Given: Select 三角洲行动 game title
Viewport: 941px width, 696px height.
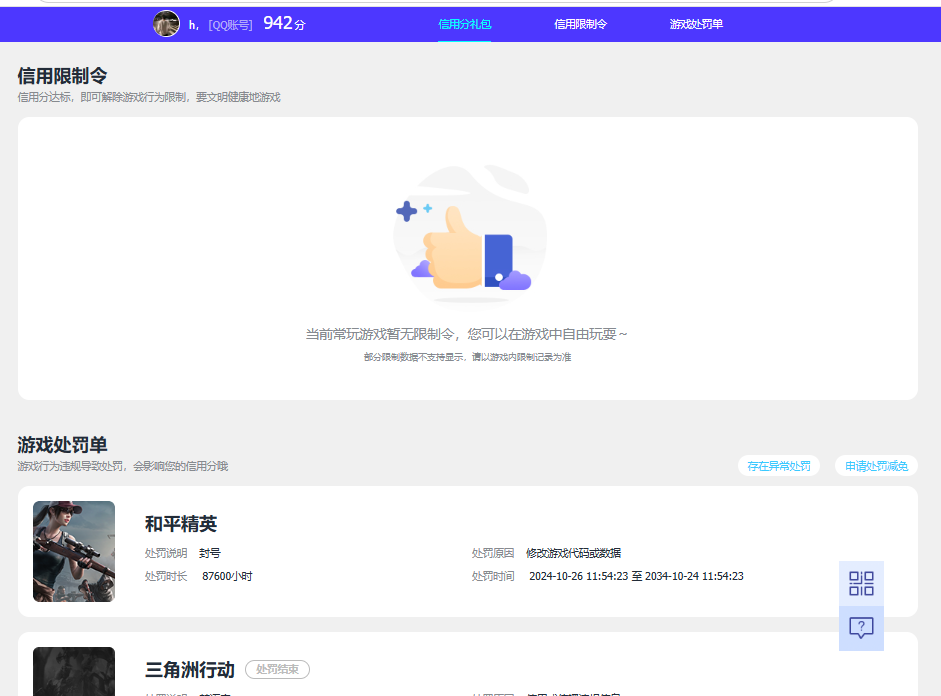Looking at the screenshot, I should 190,670.
